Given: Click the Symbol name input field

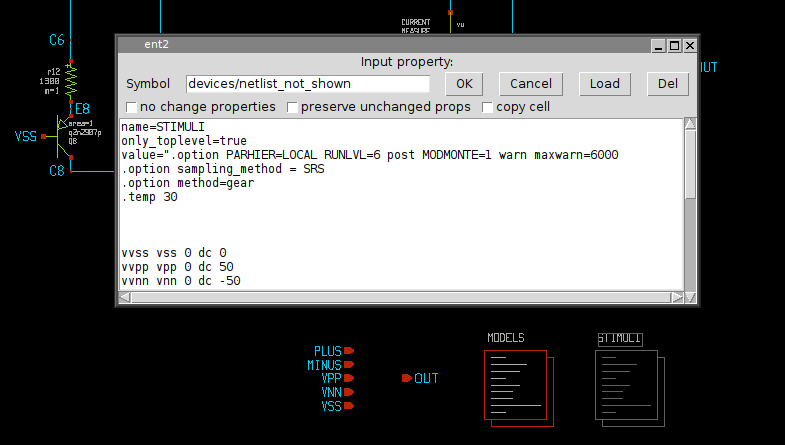Looking at the screenshot, I should (x=308, y=84).
